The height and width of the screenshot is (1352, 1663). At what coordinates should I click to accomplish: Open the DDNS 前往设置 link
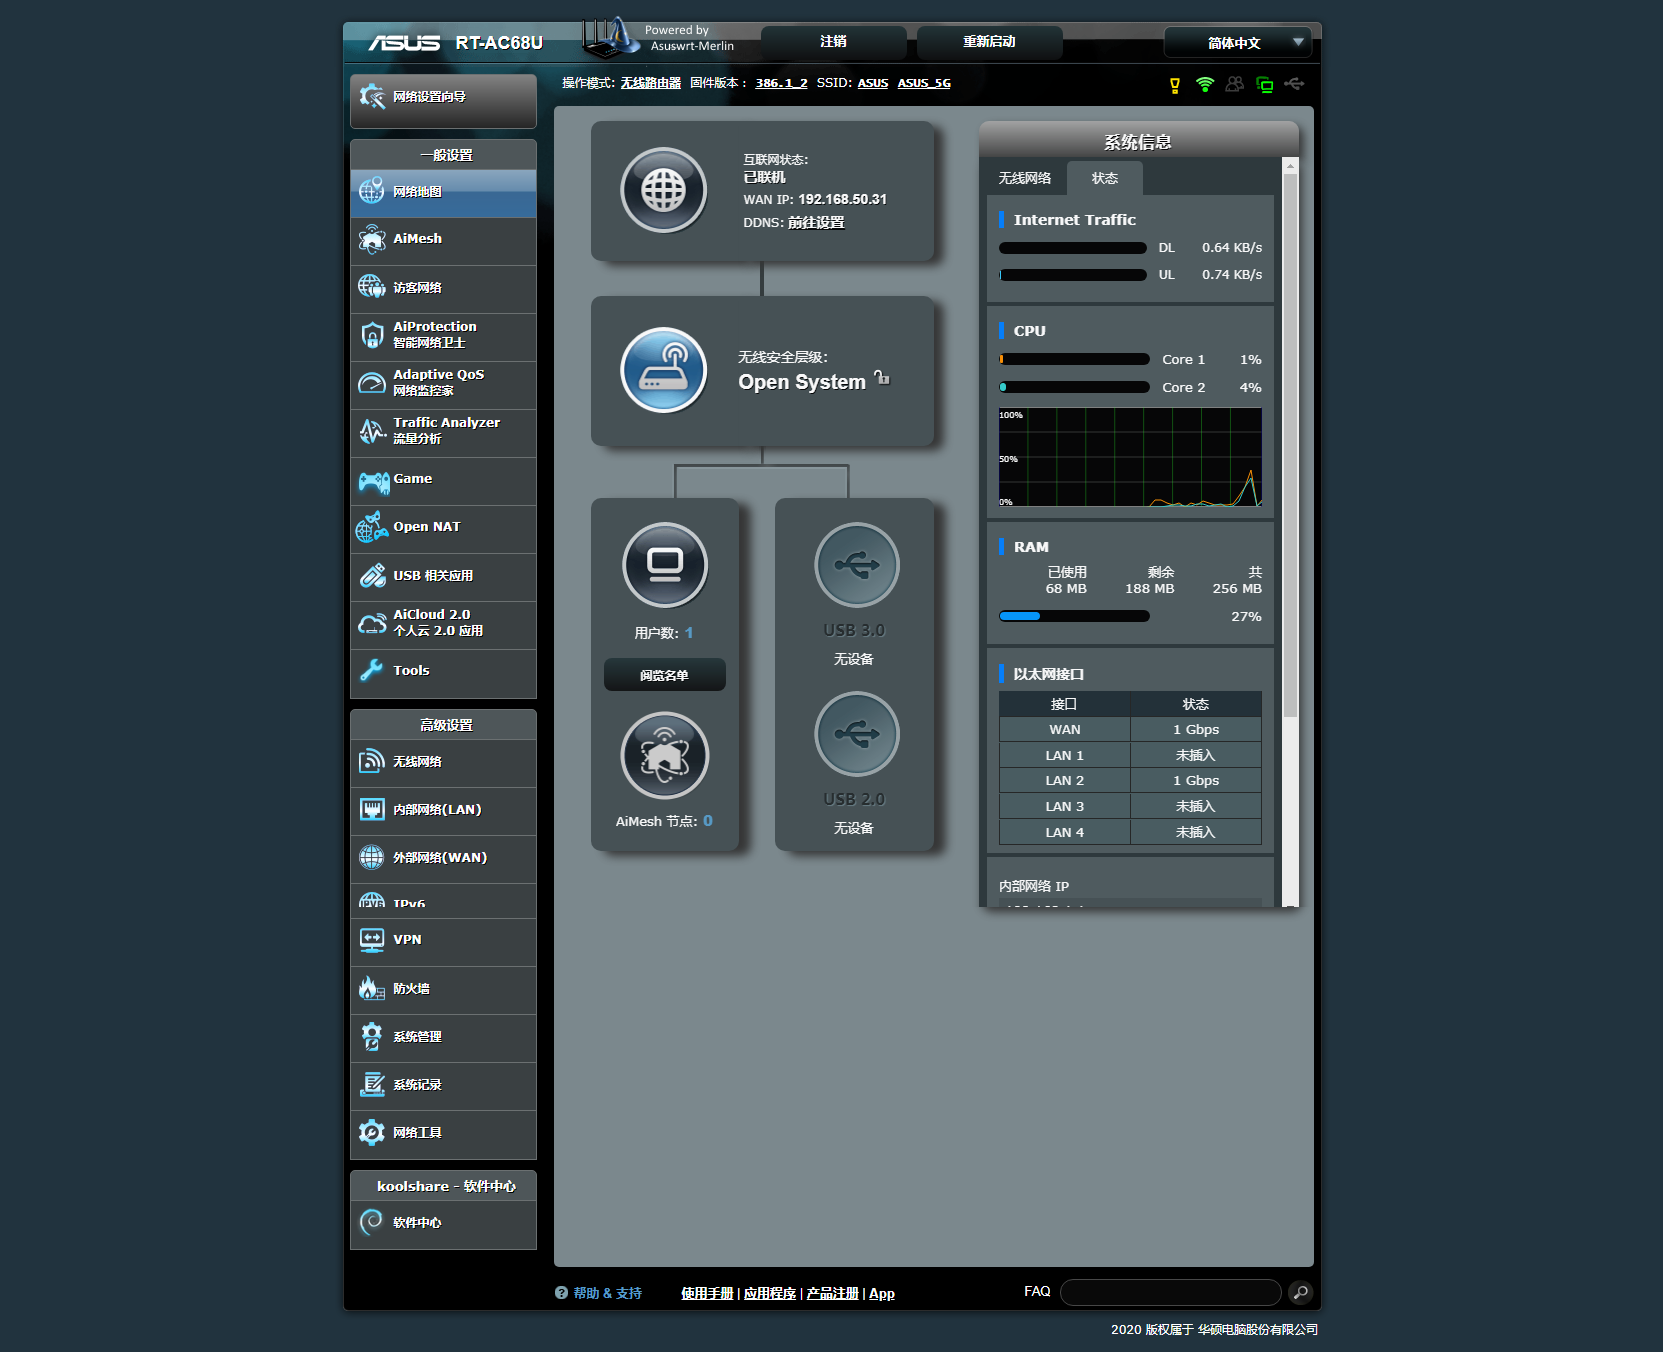tap(815, 223)
